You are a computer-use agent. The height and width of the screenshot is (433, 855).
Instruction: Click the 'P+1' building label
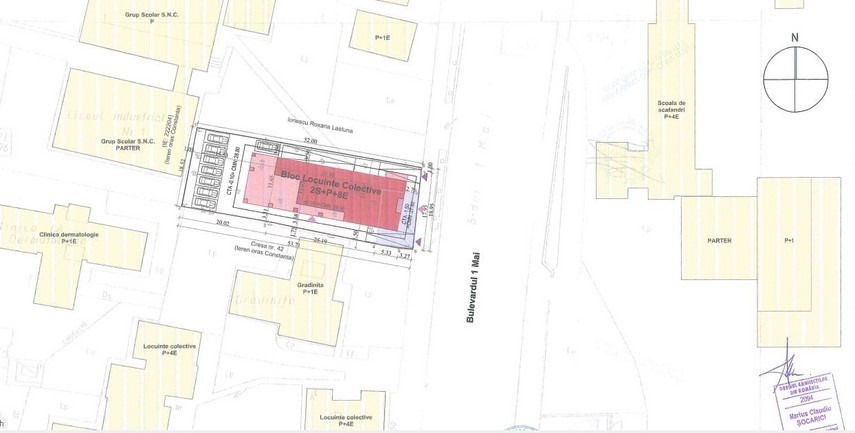point(788,240)
